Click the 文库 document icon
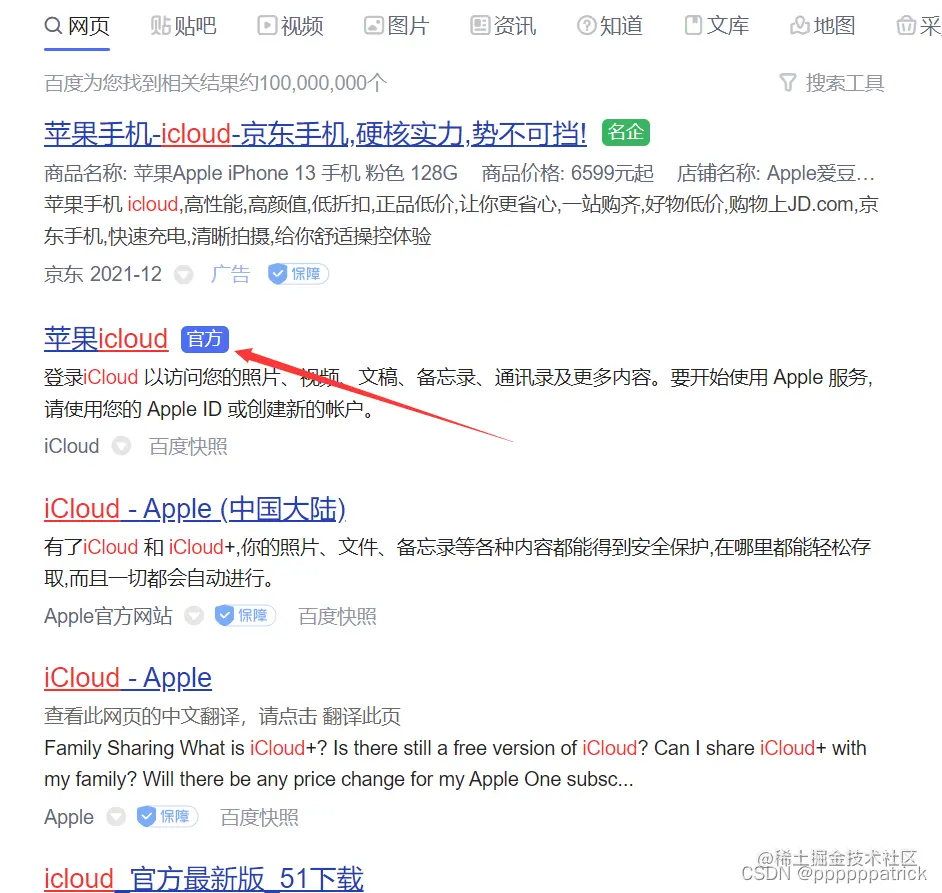 point(693,26)
